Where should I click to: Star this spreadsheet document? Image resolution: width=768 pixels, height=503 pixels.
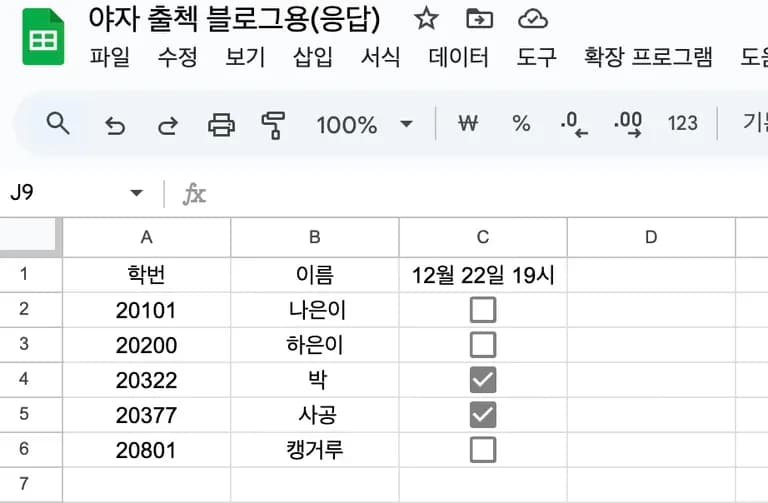pos(427,18)
